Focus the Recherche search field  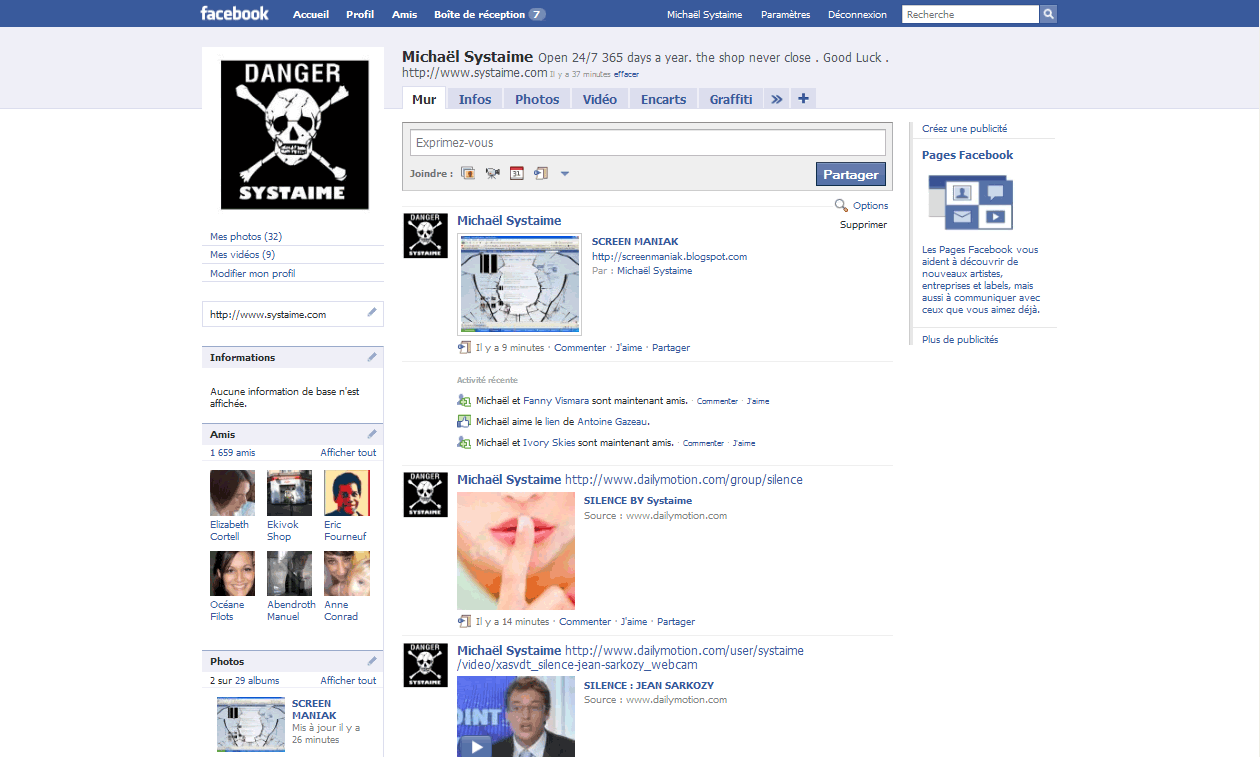point(971,14)
